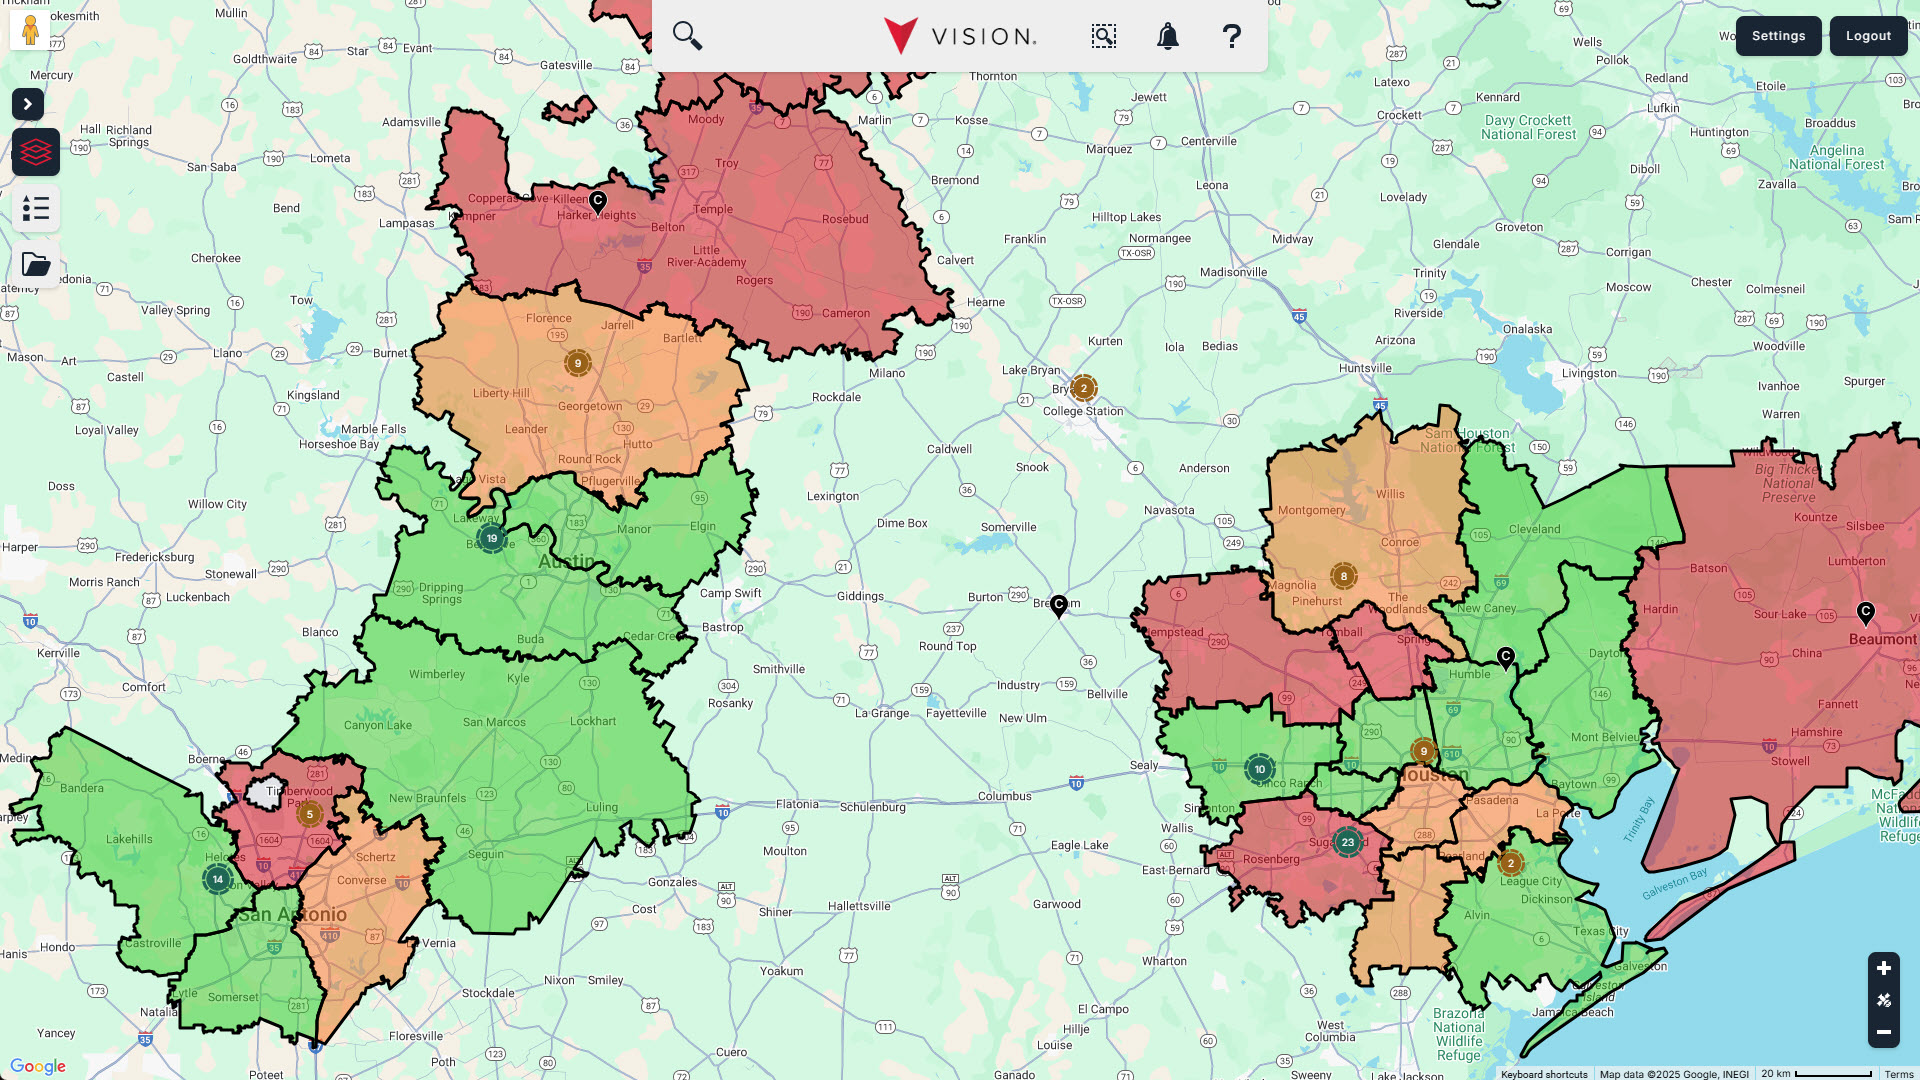Open the legend list panel

[36, 208]
